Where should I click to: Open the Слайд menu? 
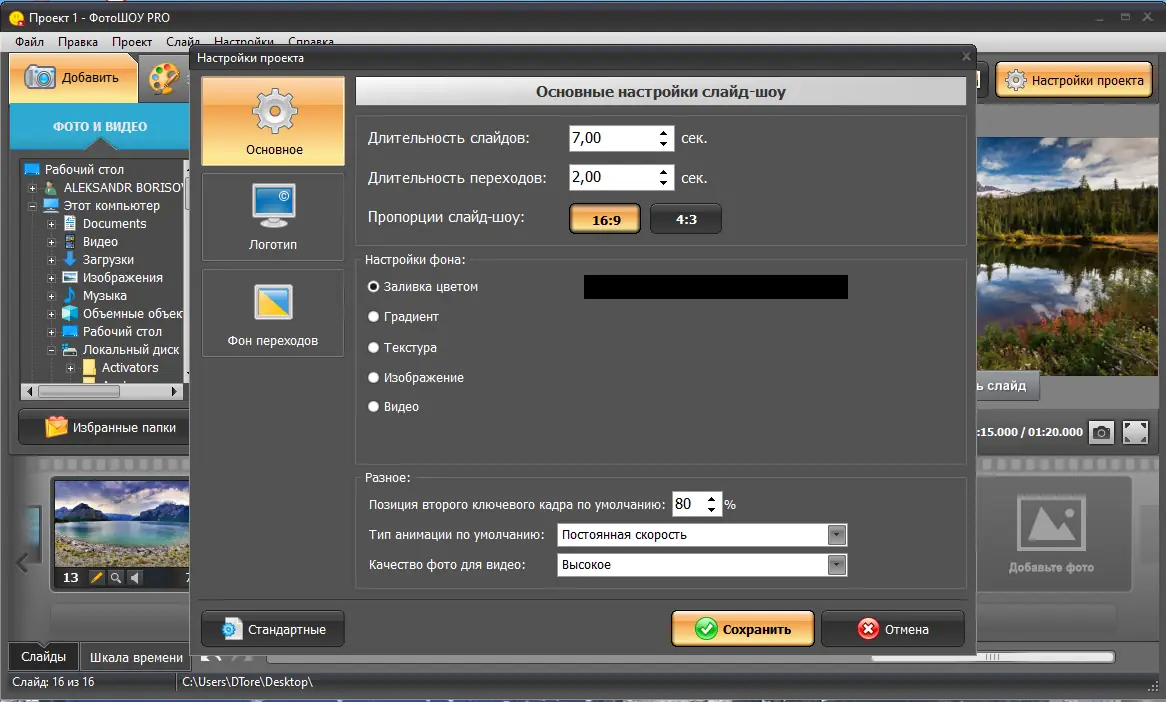click(181, 42)
